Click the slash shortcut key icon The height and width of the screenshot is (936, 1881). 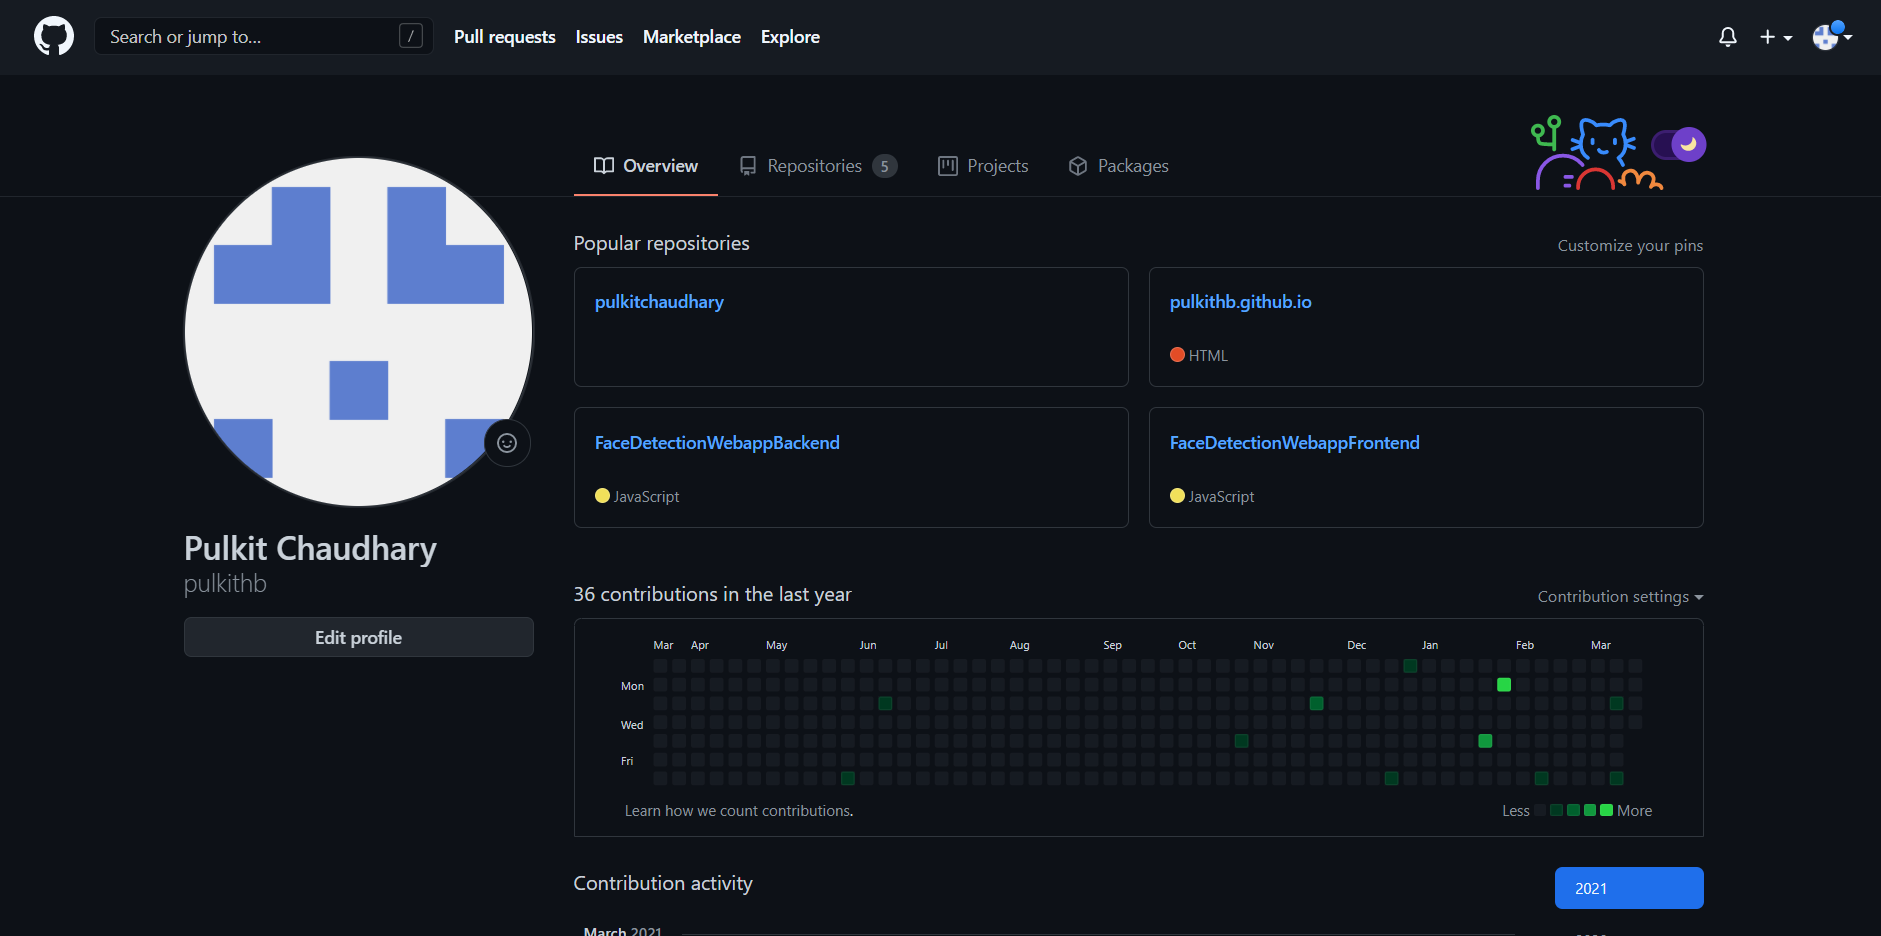[410, 36]
